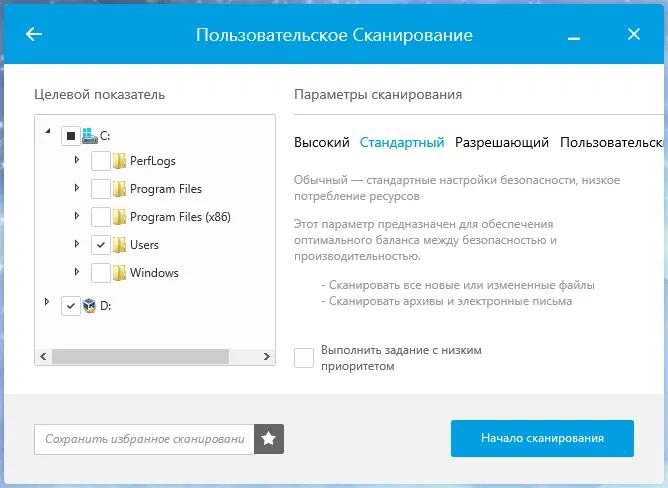
Task: Click the Windows folder icon
Action: [x=119, y=273]
